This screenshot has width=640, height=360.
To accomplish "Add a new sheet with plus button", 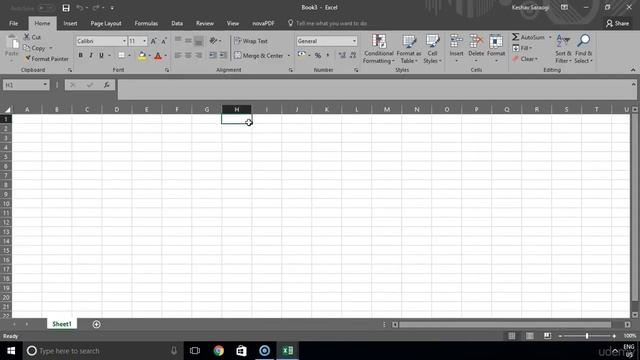I will (96, 324).
